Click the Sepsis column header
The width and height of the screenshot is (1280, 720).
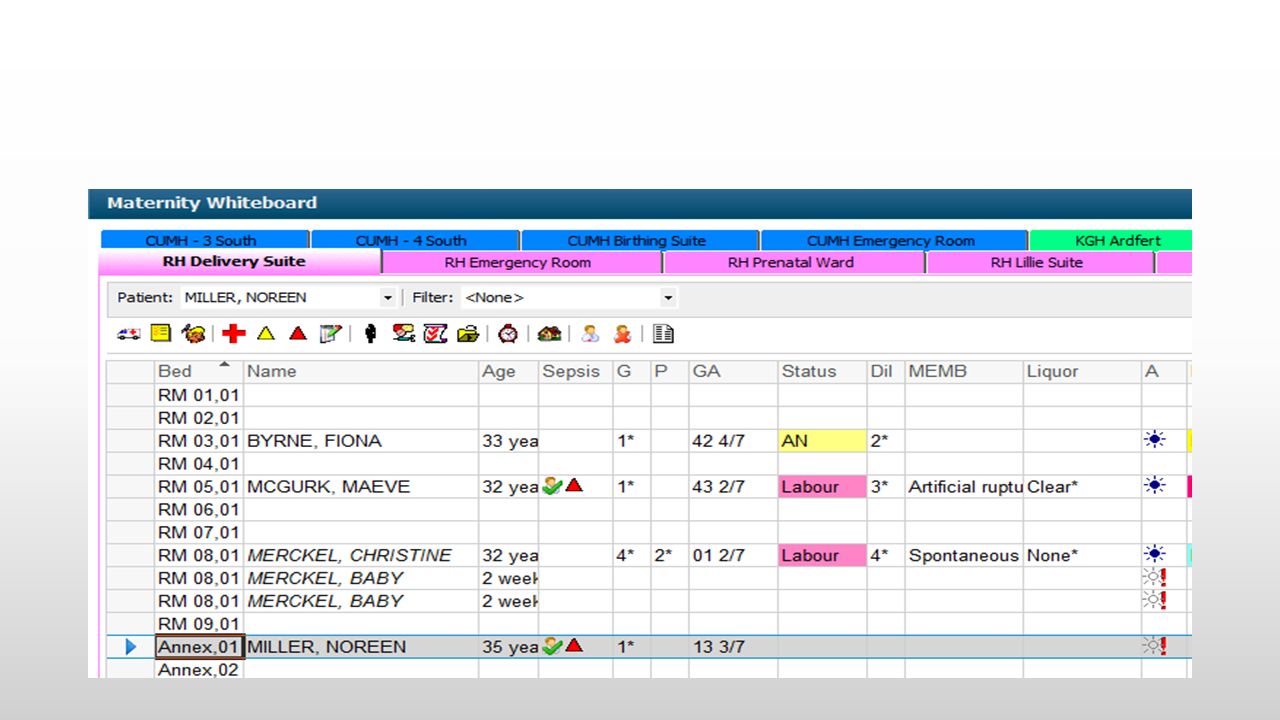coord(575,371)
